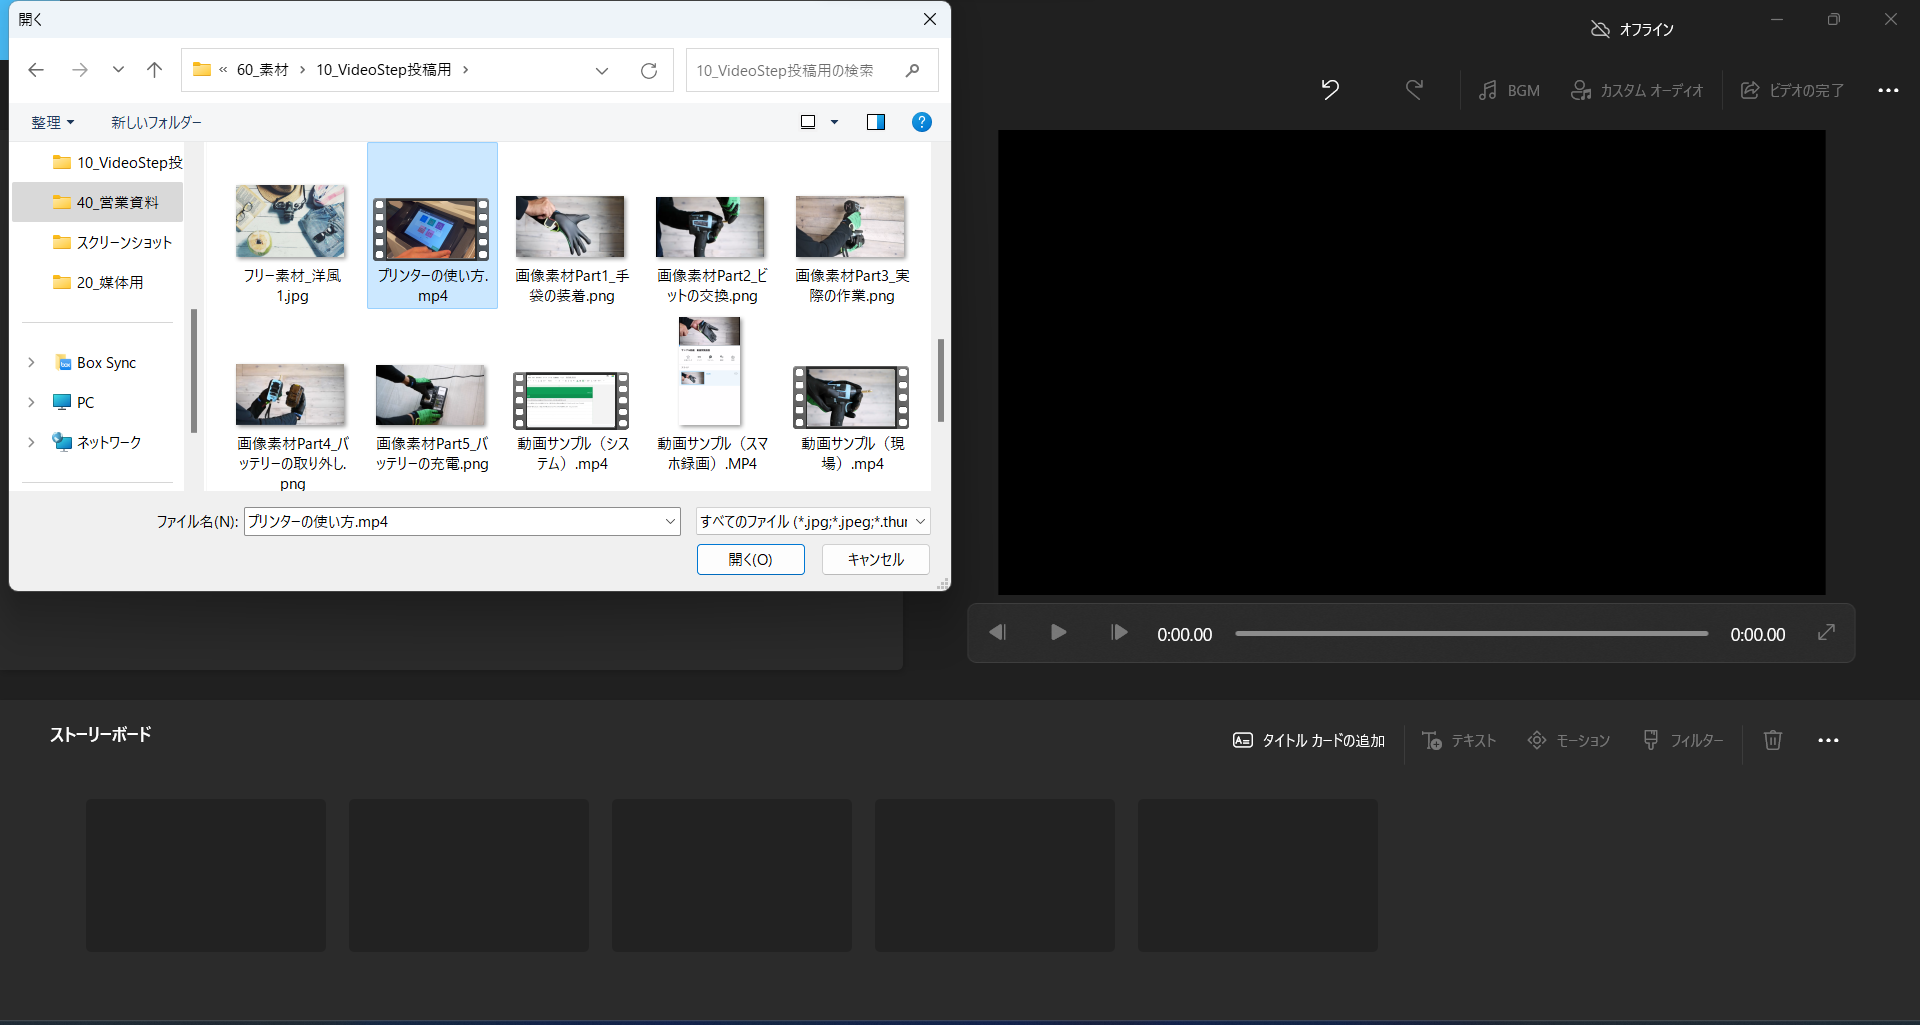This screenshot has width=1920, height=1025.
Task: Click the undo arrow icon
Action: pos(1329,90)
